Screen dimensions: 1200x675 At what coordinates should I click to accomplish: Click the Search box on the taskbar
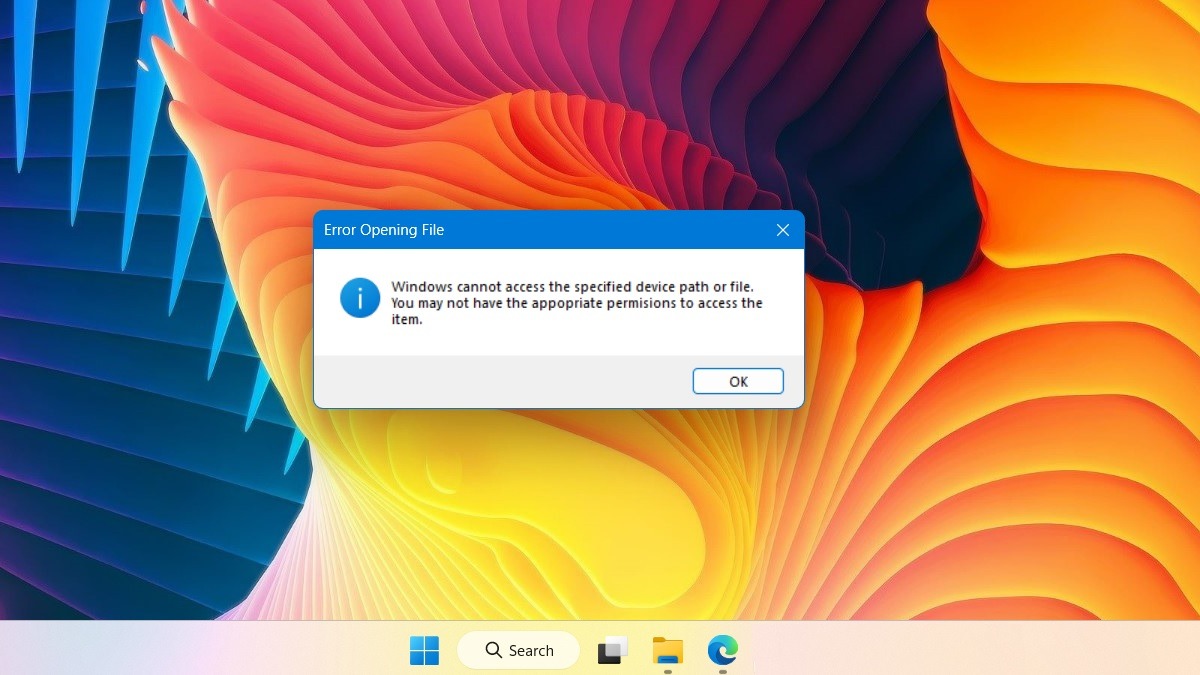click(518, 650)
